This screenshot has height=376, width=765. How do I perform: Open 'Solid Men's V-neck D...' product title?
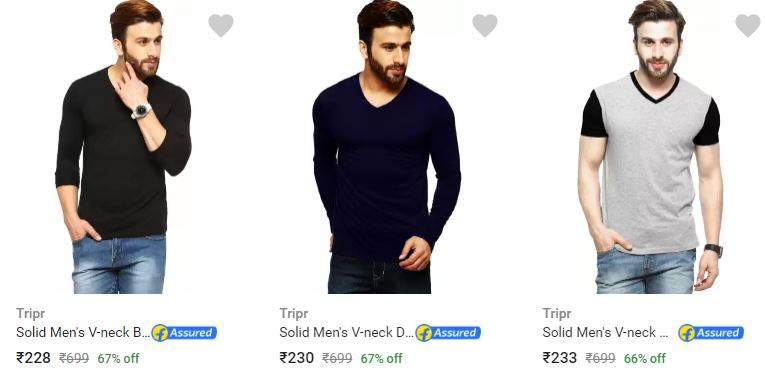pyautogui.click(x=346, y=333)
